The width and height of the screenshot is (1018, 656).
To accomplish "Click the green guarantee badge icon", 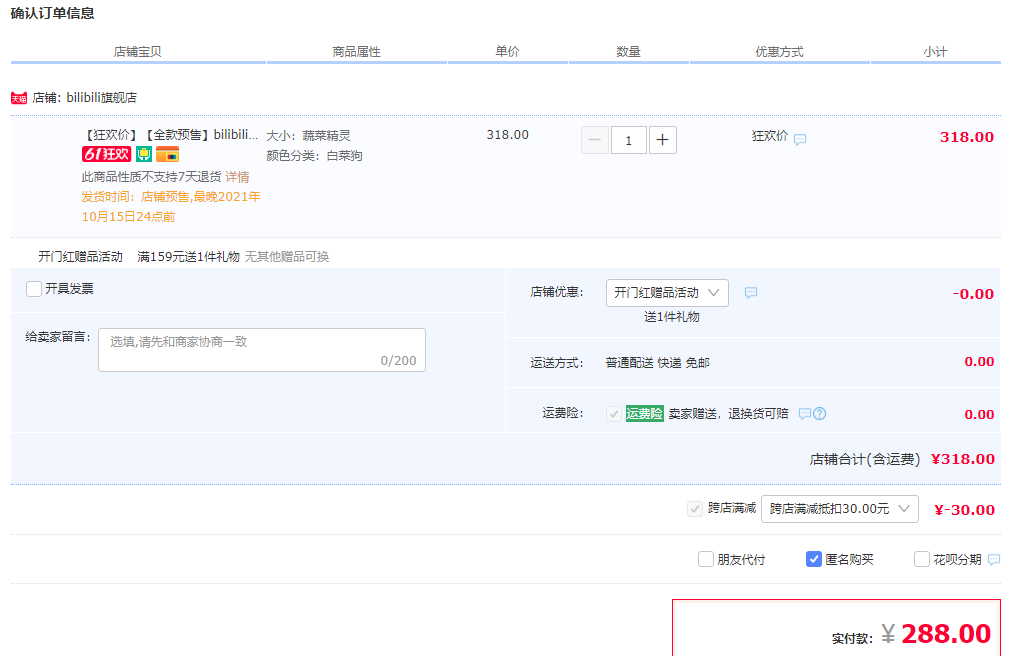I will pos(144,154).
